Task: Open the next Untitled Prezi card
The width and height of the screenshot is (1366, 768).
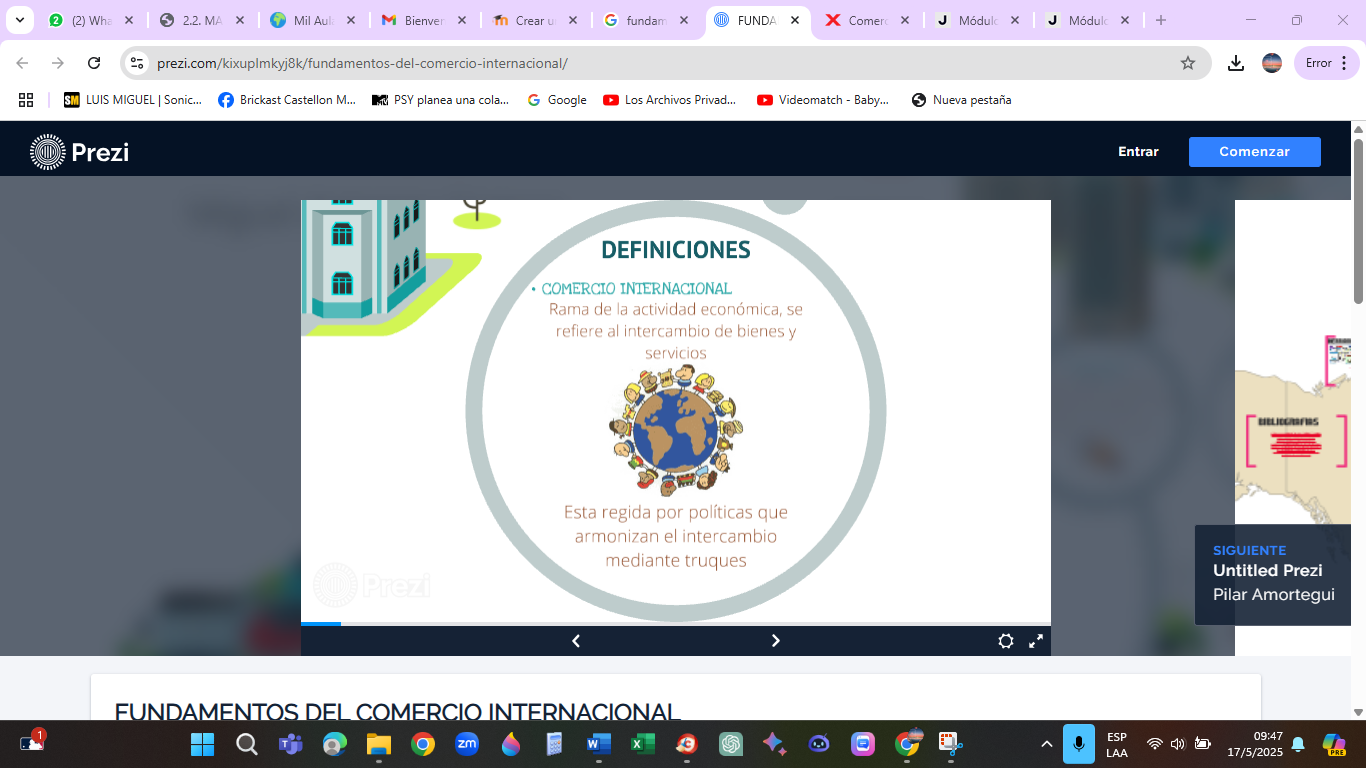Action: pos(1273,575)
